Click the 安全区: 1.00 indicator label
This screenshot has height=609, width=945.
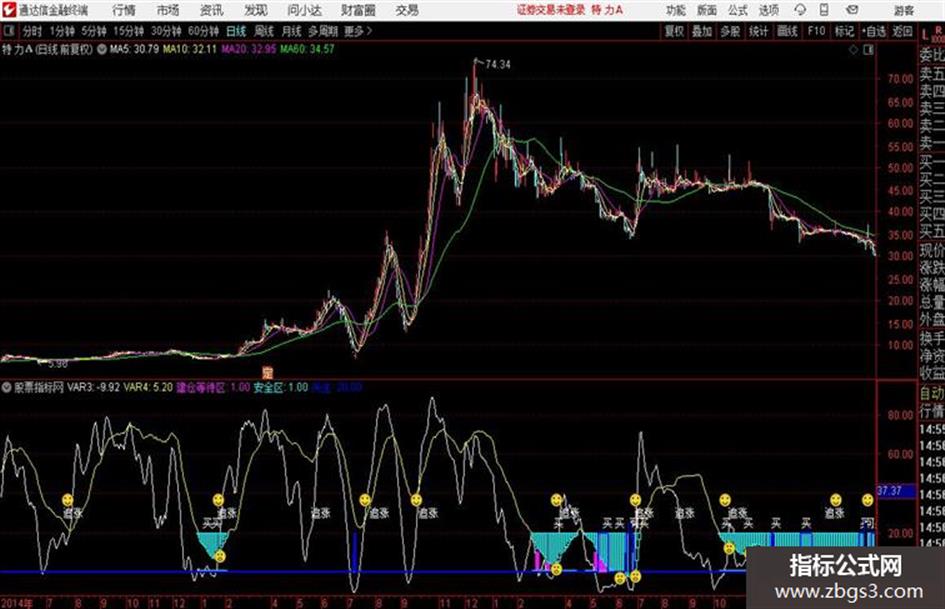(x=281, y=387)
